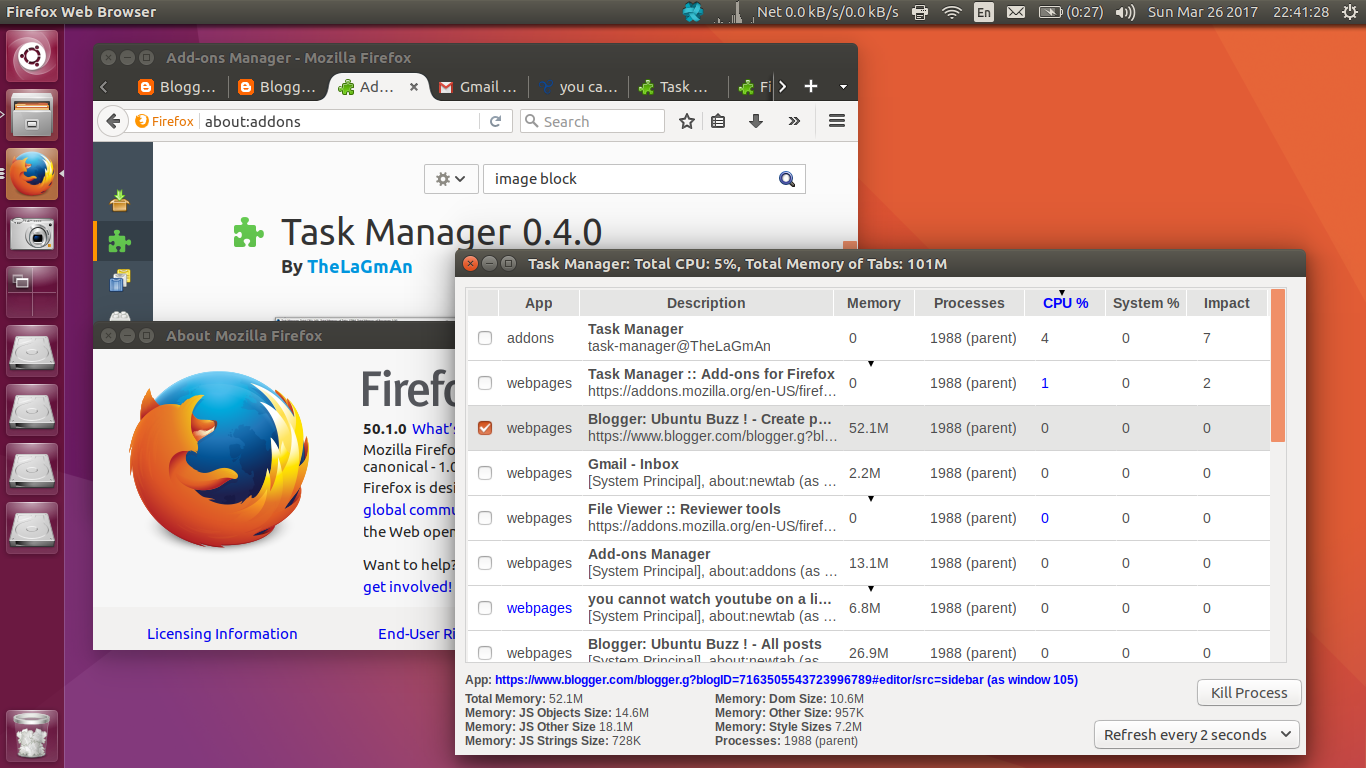Show bookmarks list icon in Firefox toolbar
Viewport: 1366px width, 768px height.
click(x=718, y=121)
